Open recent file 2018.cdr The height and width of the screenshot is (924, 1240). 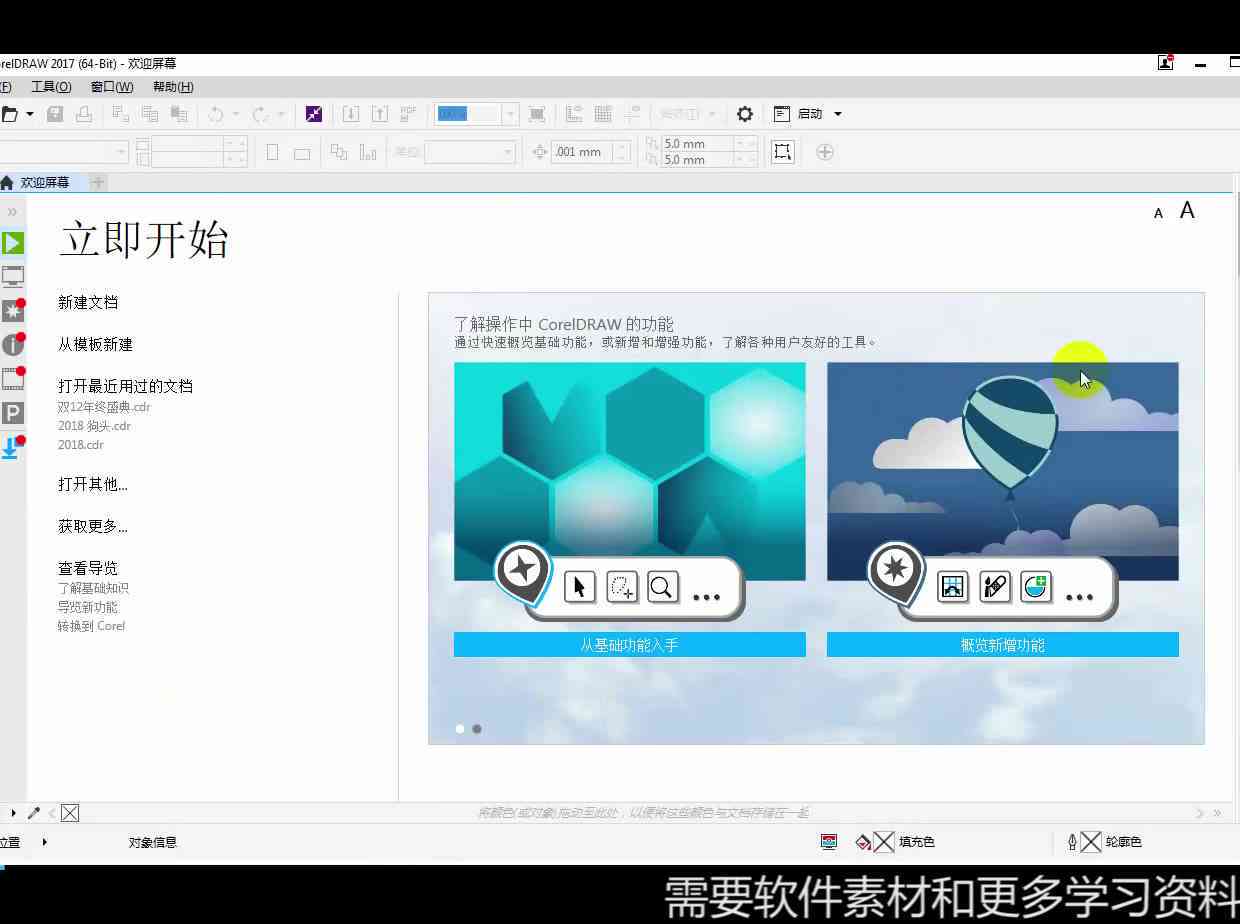click(x=80, y=445)
